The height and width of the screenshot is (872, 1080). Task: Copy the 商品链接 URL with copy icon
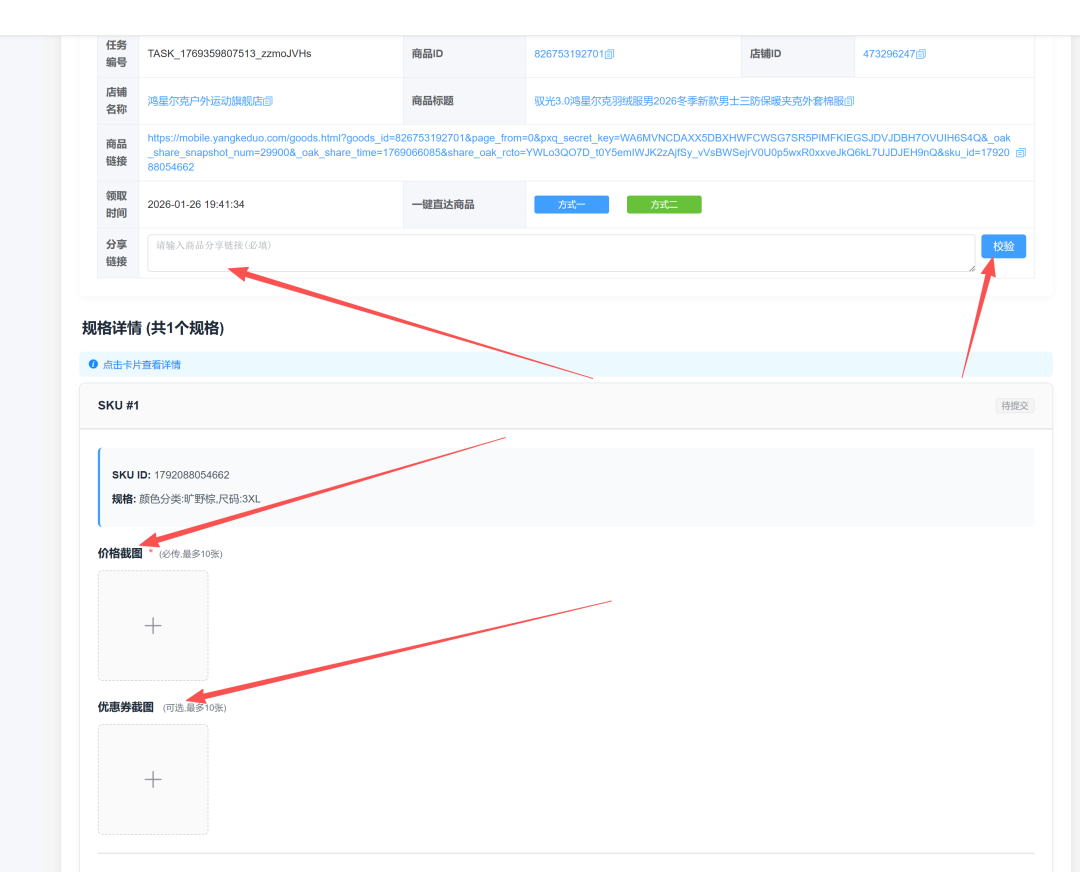pyautogui.click(x=1020, y=153)
